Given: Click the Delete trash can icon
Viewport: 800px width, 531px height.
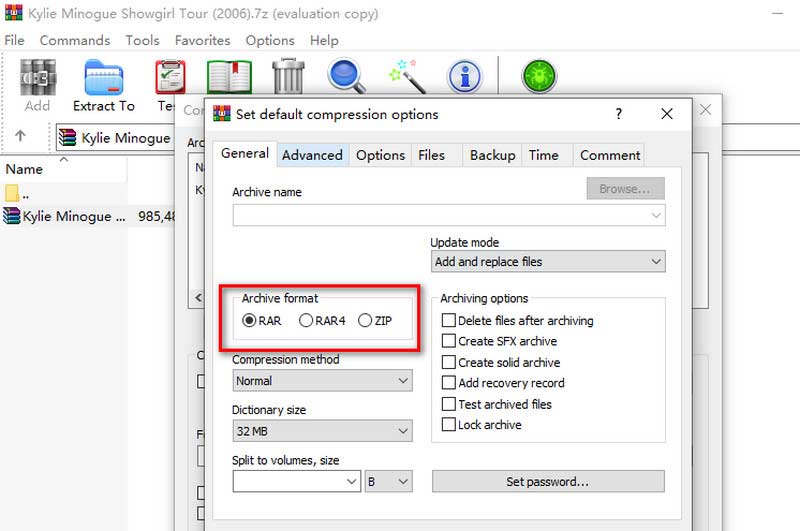Looking at the screenshot, I should coord(288,77).
